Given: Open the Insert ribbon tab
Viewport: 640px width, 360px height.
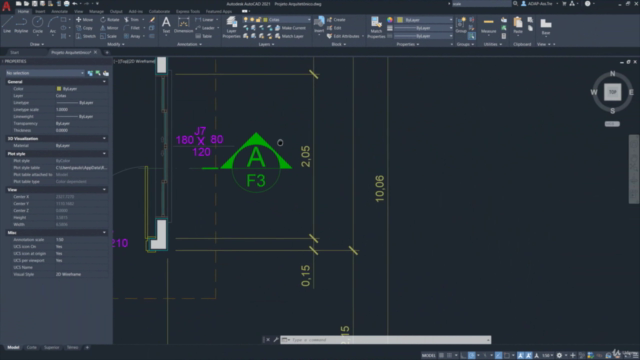Looking at the screenshot, I should pyautogui.click(x=40, y=11).
